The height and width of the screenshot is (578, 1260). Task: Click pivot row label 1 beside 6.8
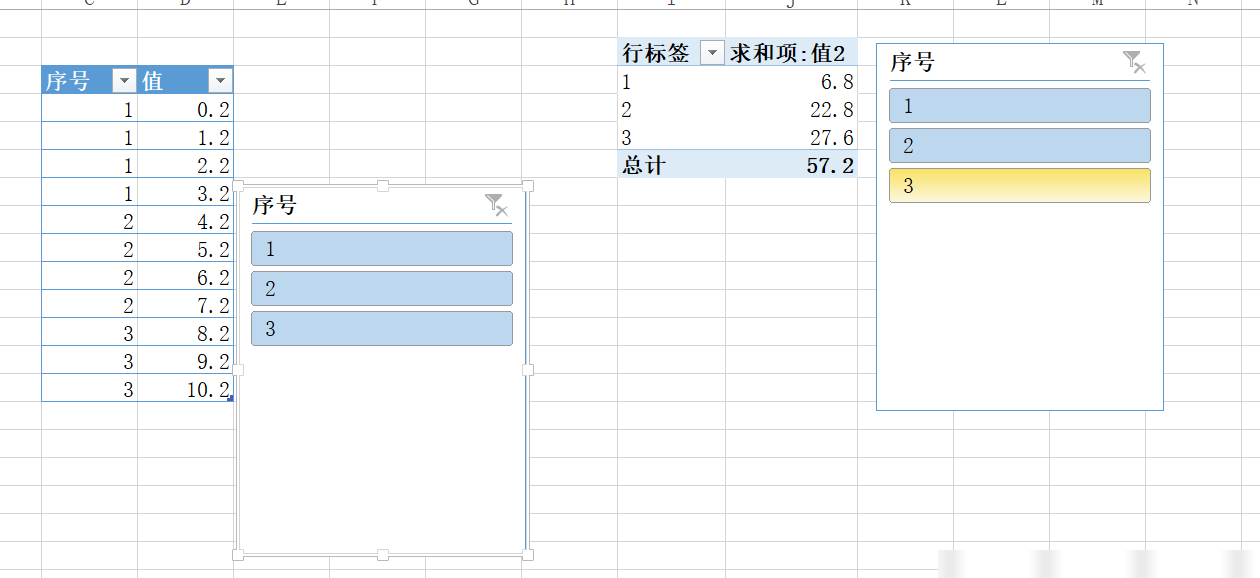[x=671, y=82]
